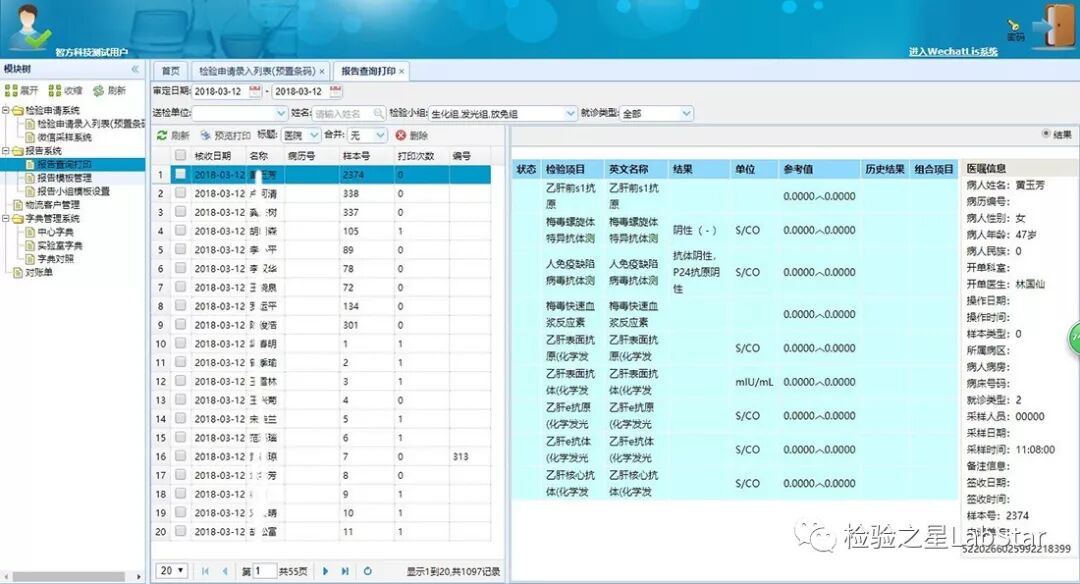The width and height of the screenshot is (1080, 584).
Task: Close the 报告查询打印 tab
Action: click(402, 71)
